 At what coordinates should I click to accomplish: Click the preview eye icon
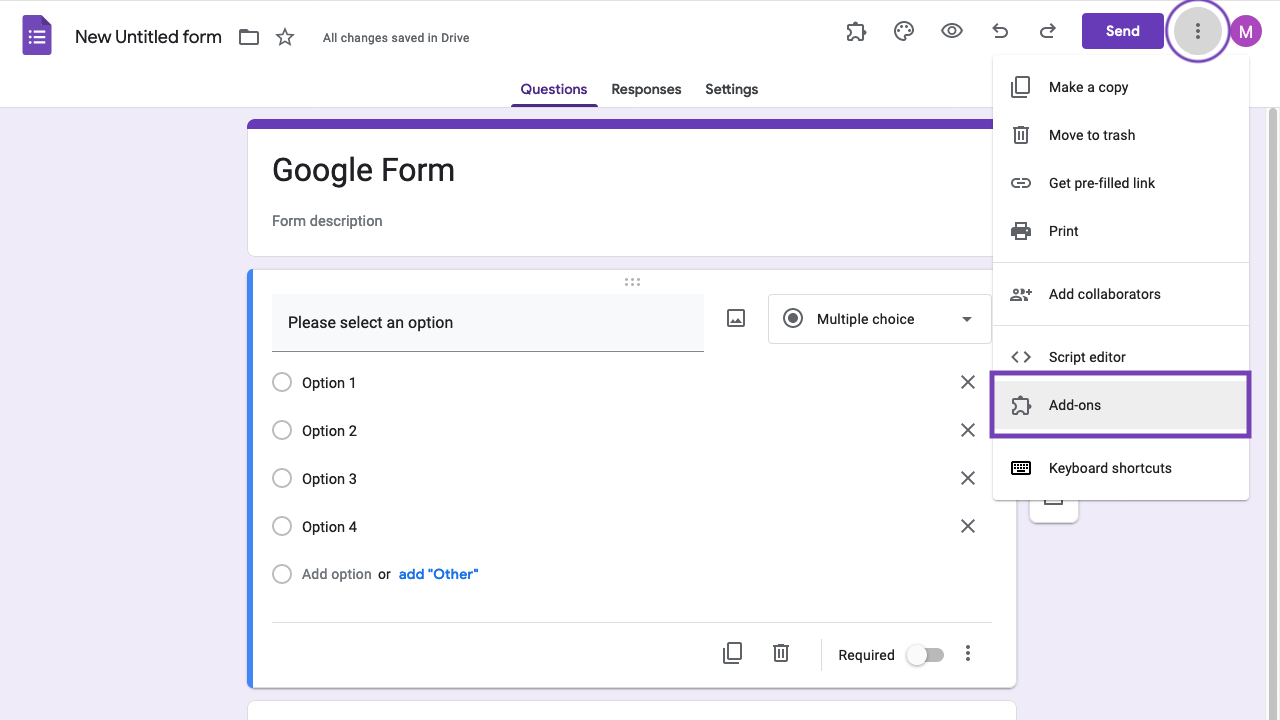click(952, 31)
